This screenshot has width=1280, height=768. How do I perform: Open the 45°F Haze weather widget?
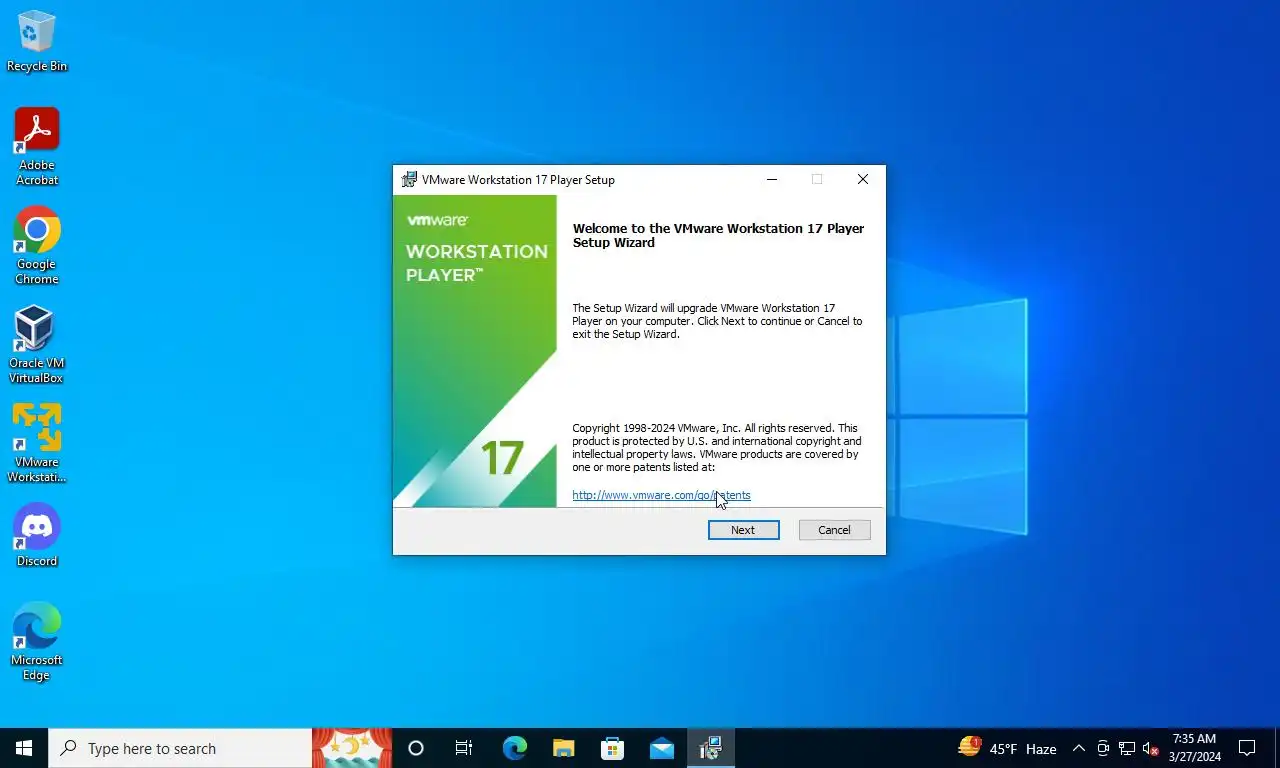(x=1008, y=748)
